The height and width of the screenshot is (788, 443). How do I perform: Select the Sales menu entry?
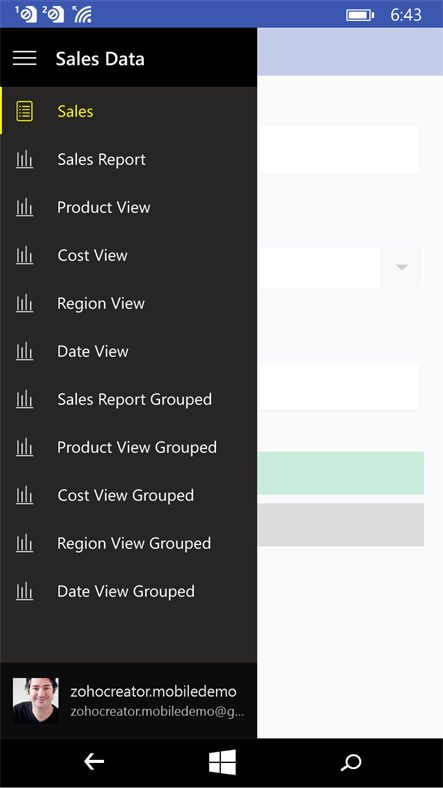point(128,111)
